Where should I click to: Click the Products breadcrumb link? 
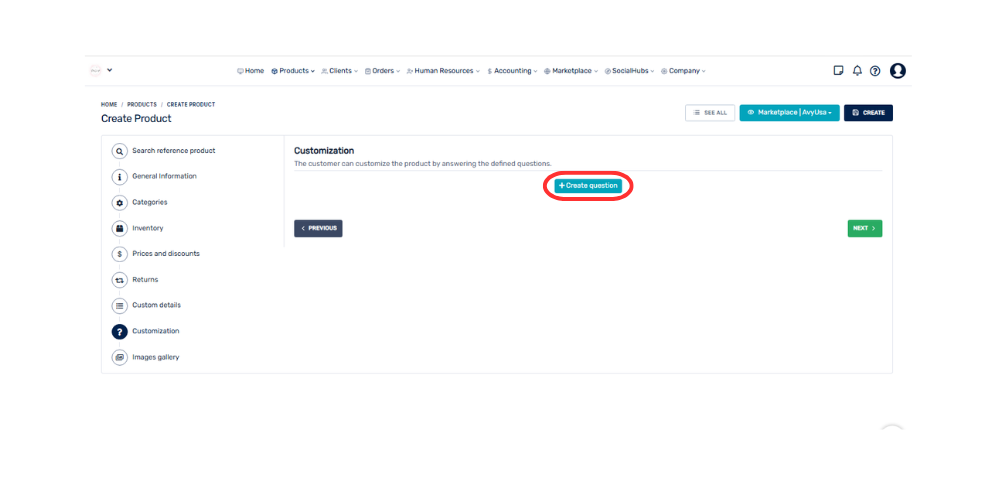point(141,104)
